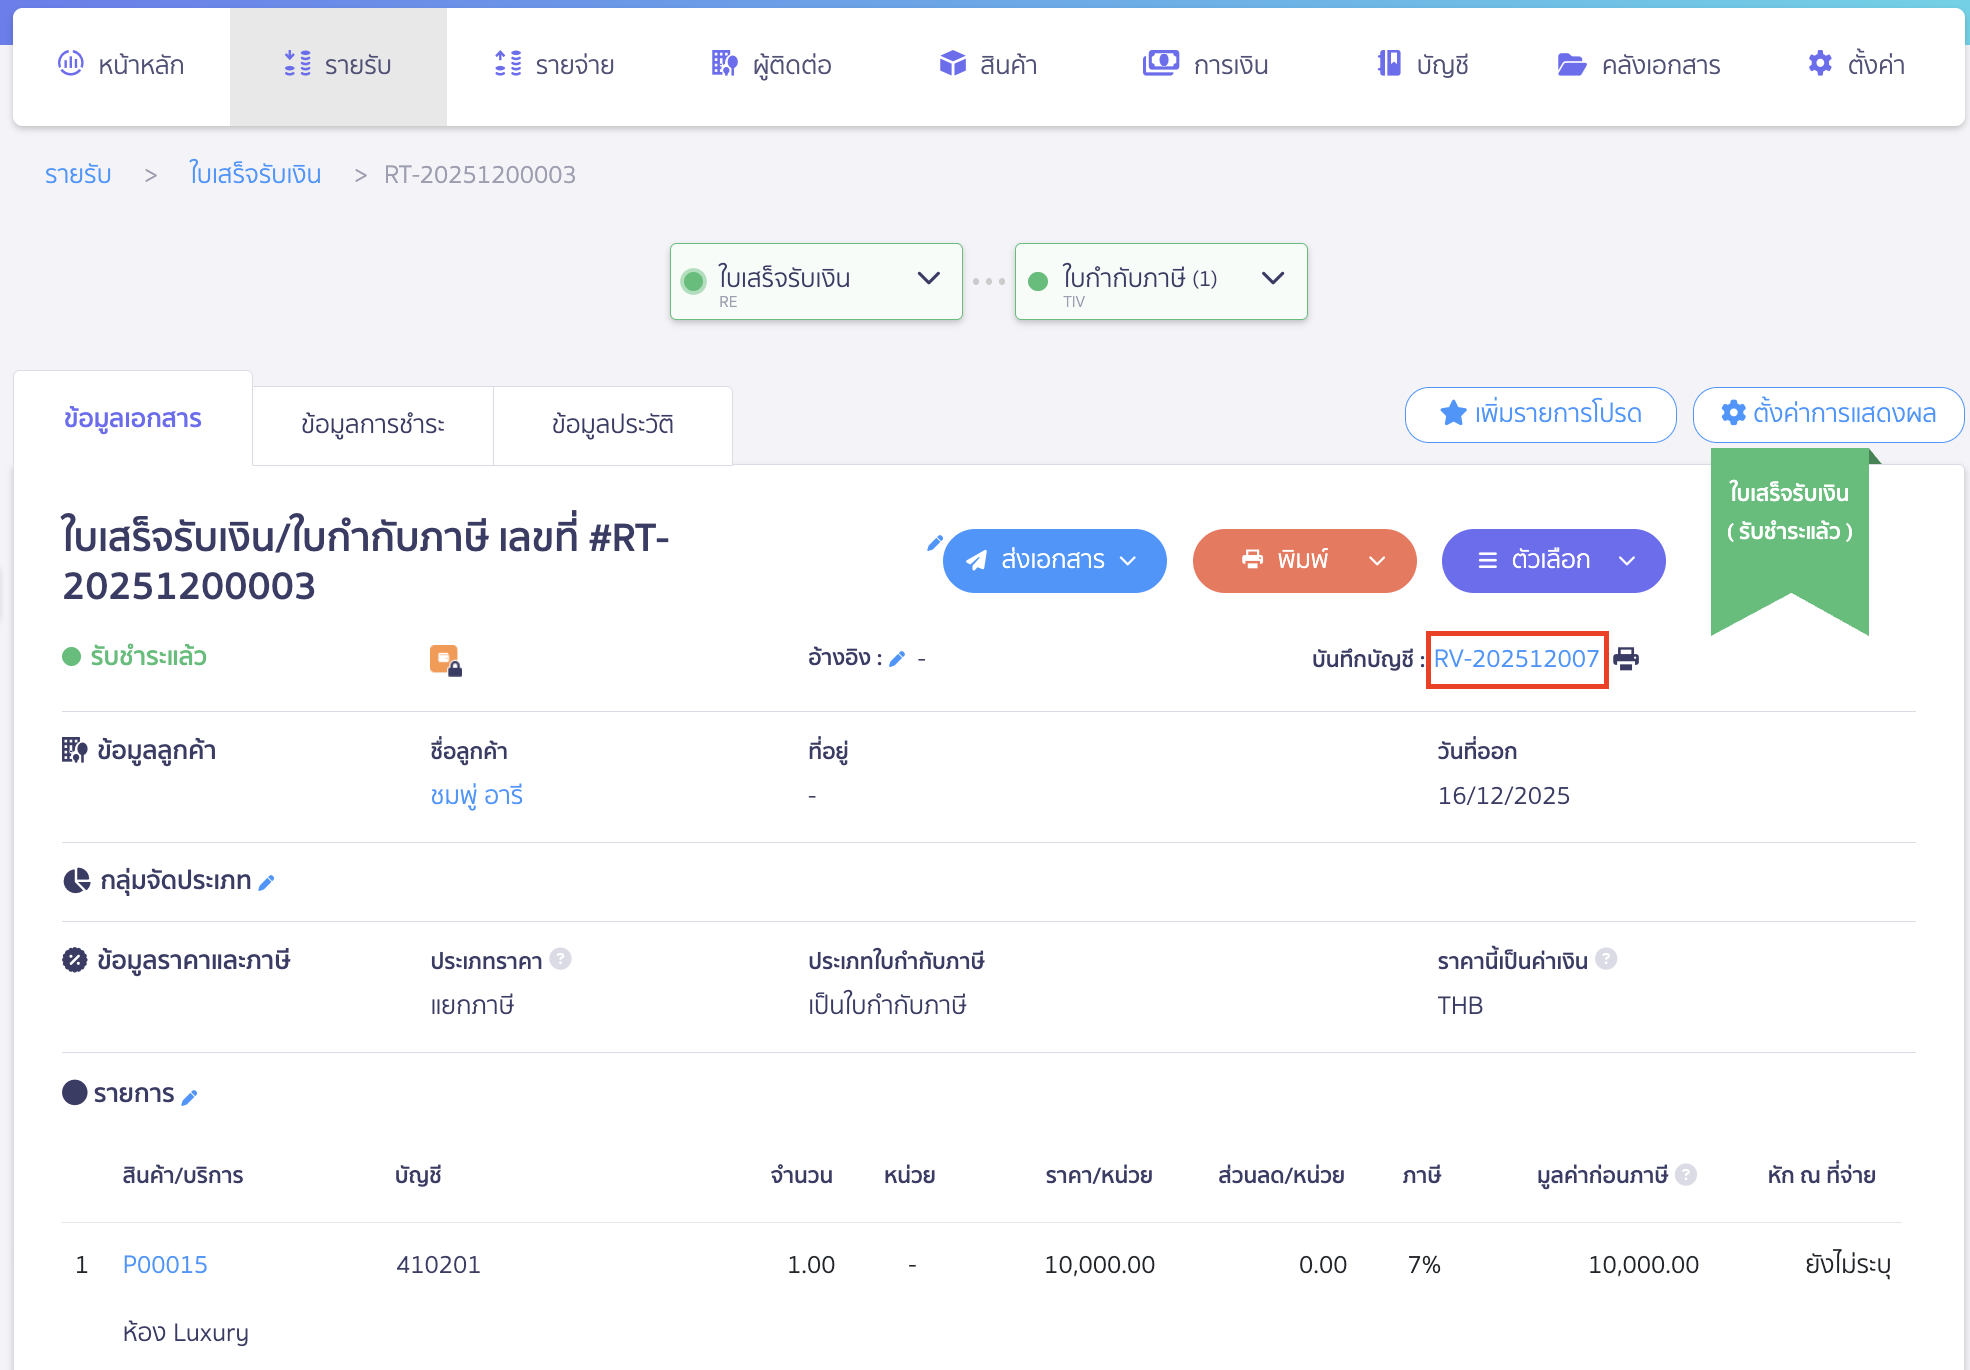The image size is (1970, 1370).
Task: Click the เพิ่มรายการโปรด favorite button
Action: [x=1540, y=414]
